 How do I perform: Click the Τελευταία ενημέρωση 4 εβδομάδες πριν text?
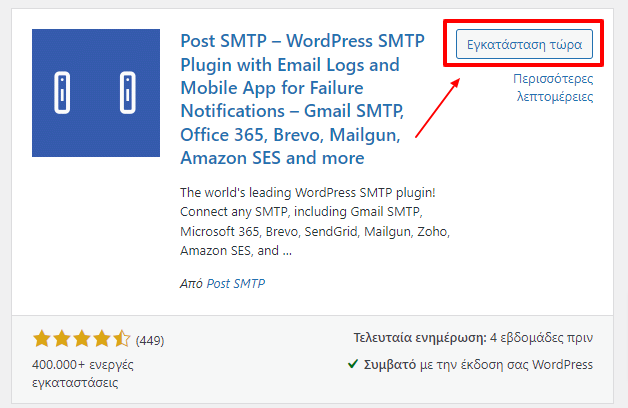coord(473,338)
